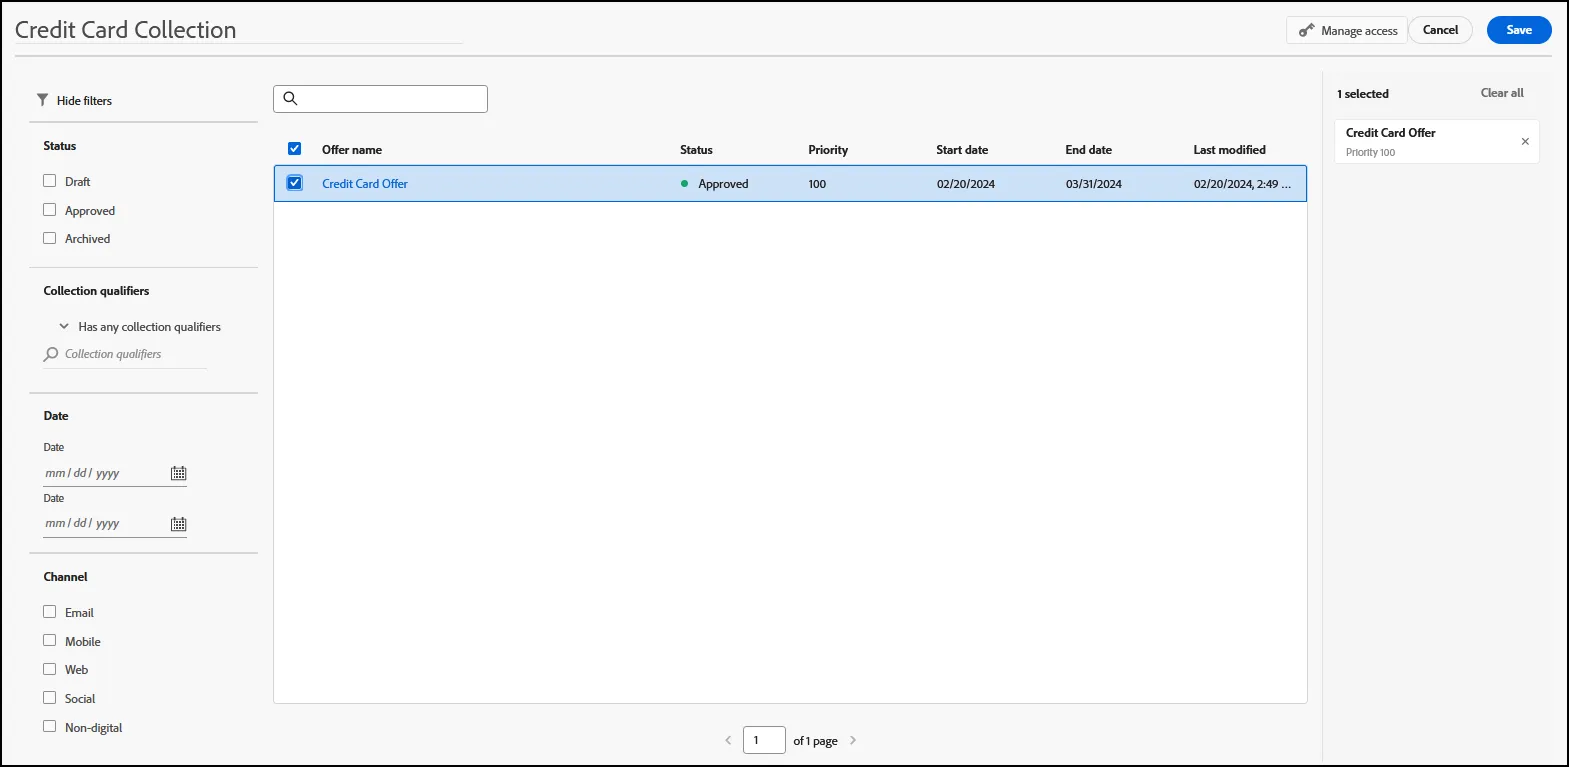The height and width of the screenshot is (767, 1569).
Task: Enable the Approved status filter
Action: 49,210
